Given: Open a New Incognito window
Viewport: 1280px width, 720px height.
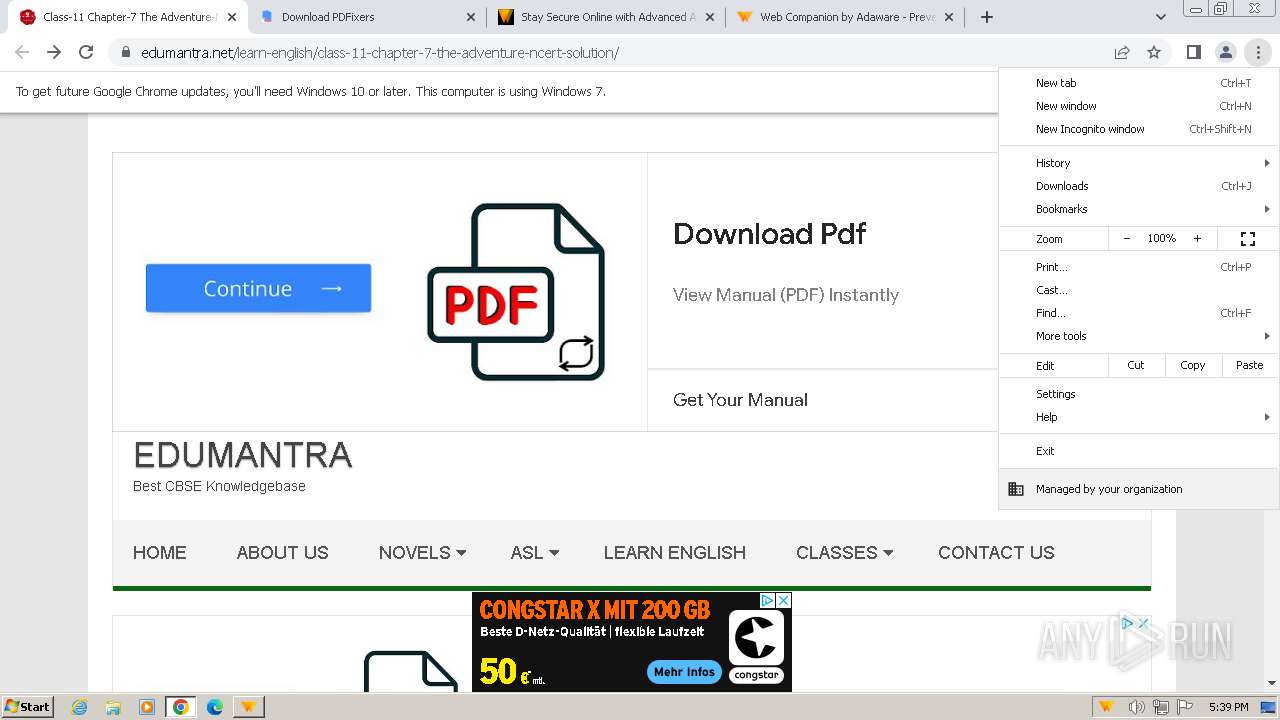Looking at the screenshot, I should click(x=1139, y=129).
